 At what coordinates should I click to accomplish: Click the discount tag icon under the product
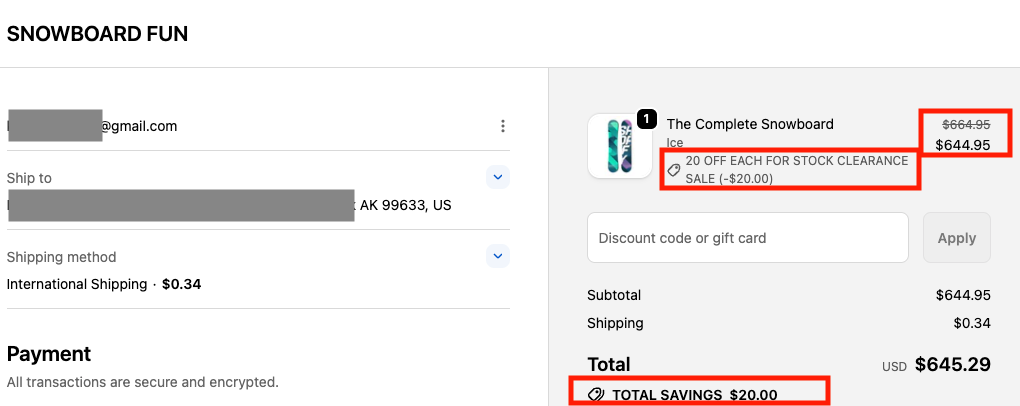(674, 170)
